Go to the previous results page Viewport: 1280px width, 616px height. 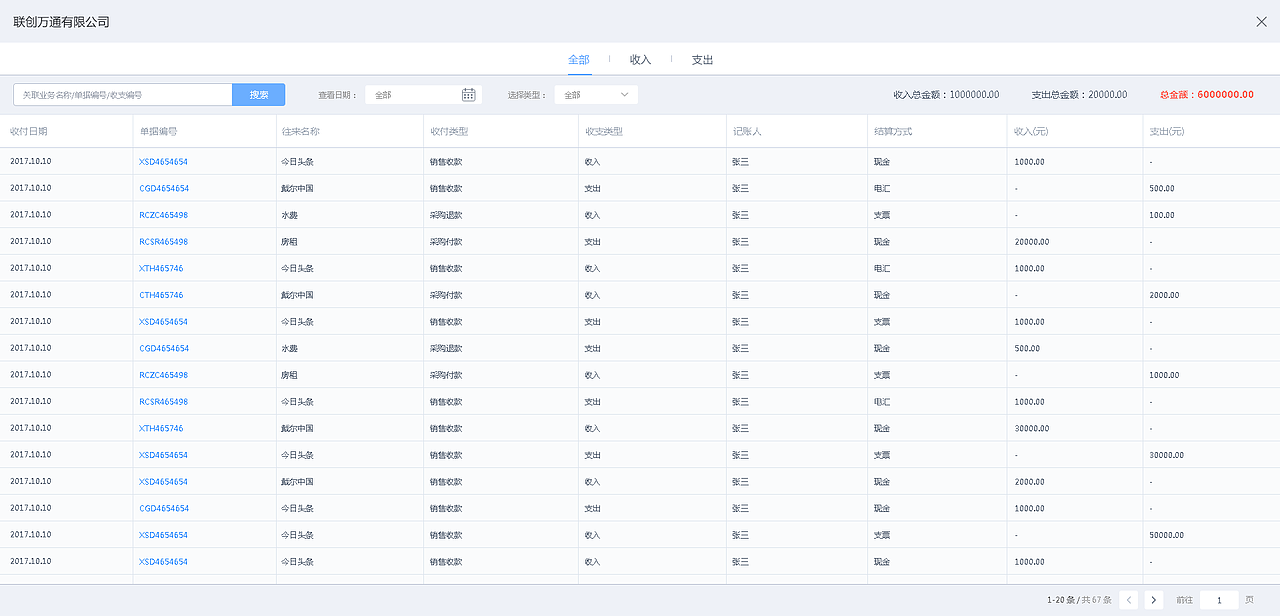click(1129, 600)
